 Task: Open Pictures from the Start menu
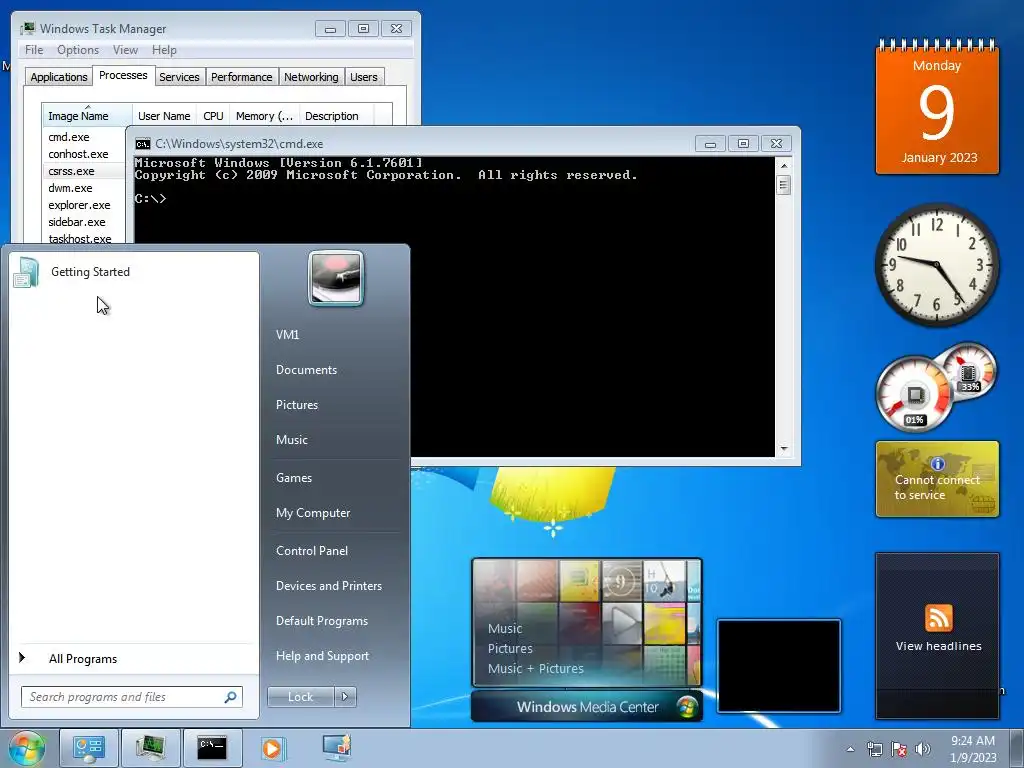click(x=296, y=405)
